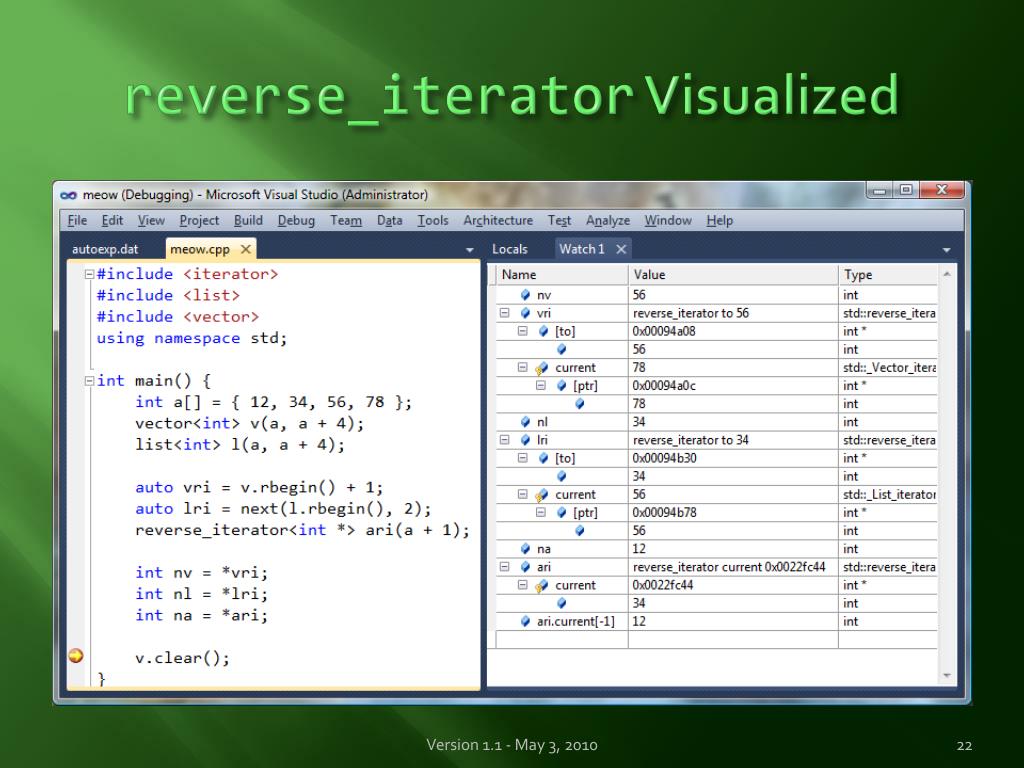Open the Team menu
The width and height of the screenshot is (1024, 768).
tap(345, 221)
